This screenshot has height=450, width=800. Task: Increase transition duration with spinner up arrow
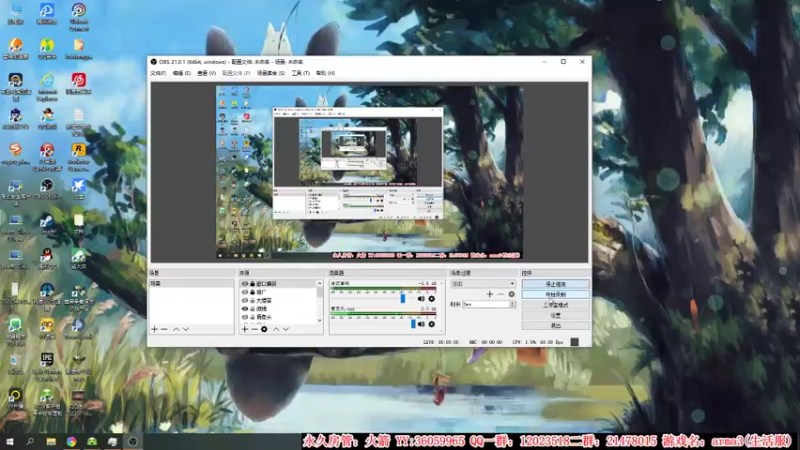(512, 303)
